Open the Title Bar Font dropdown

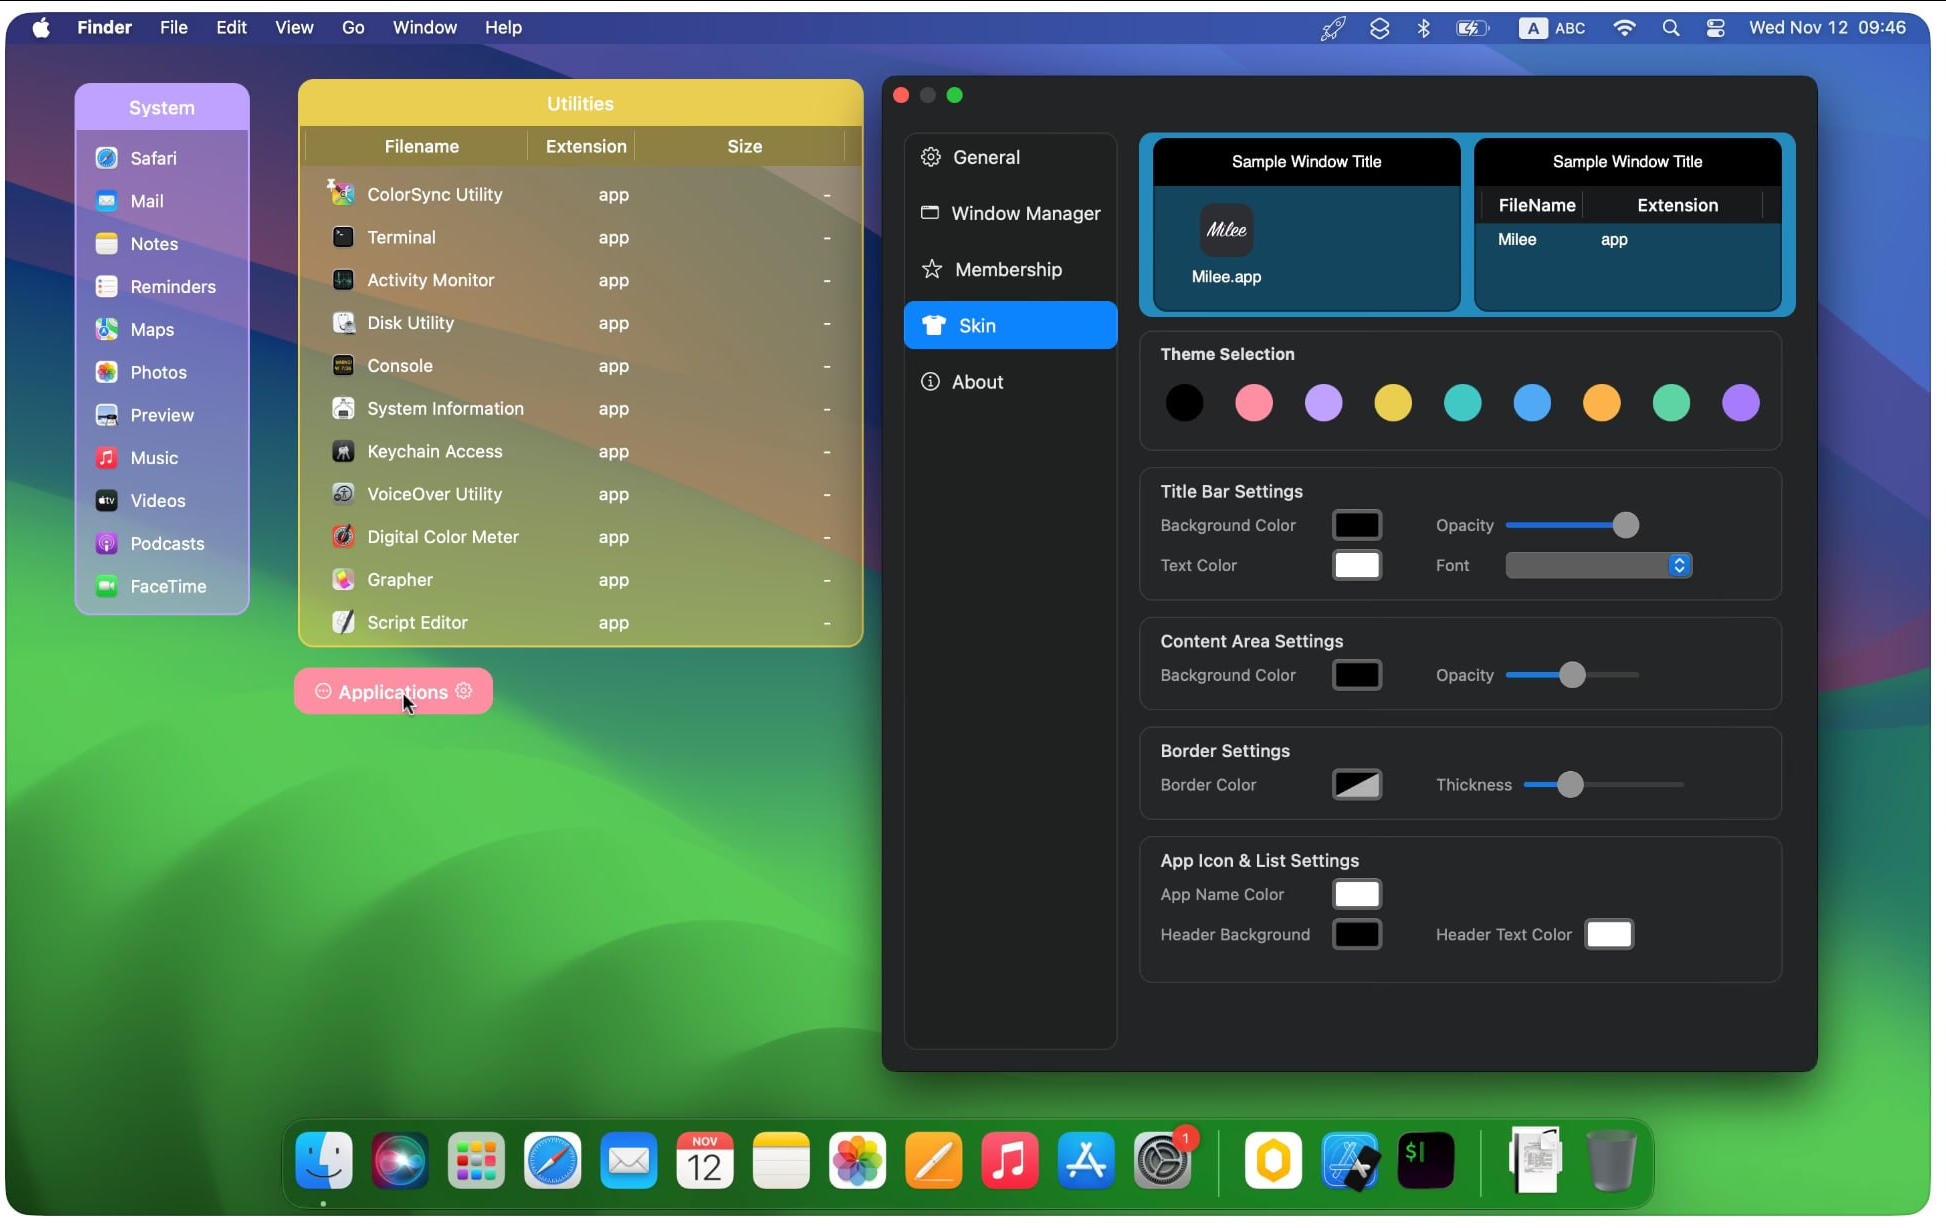pyautogui.click(x=1598, y=565)
